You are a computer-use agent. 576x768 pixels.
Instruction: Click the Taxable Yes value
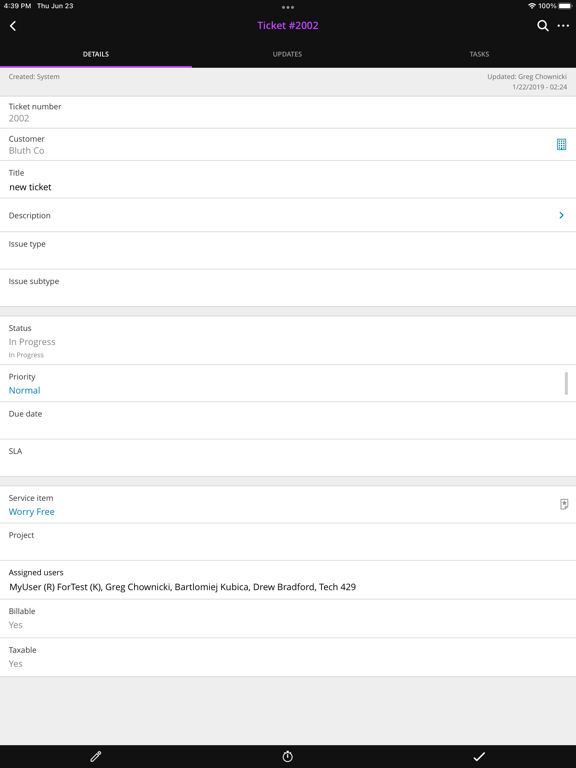pyautogui.click(x=15, y=664)
